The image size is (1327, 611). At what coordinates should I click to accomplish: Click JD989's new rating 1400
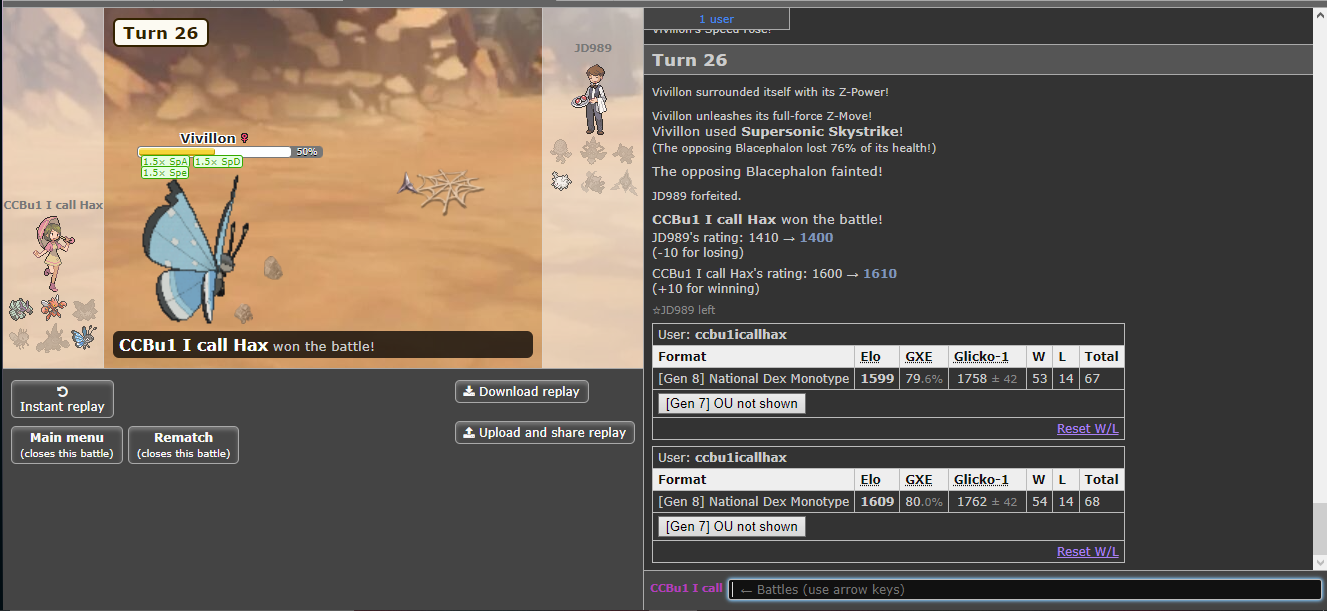pos(816,238)
